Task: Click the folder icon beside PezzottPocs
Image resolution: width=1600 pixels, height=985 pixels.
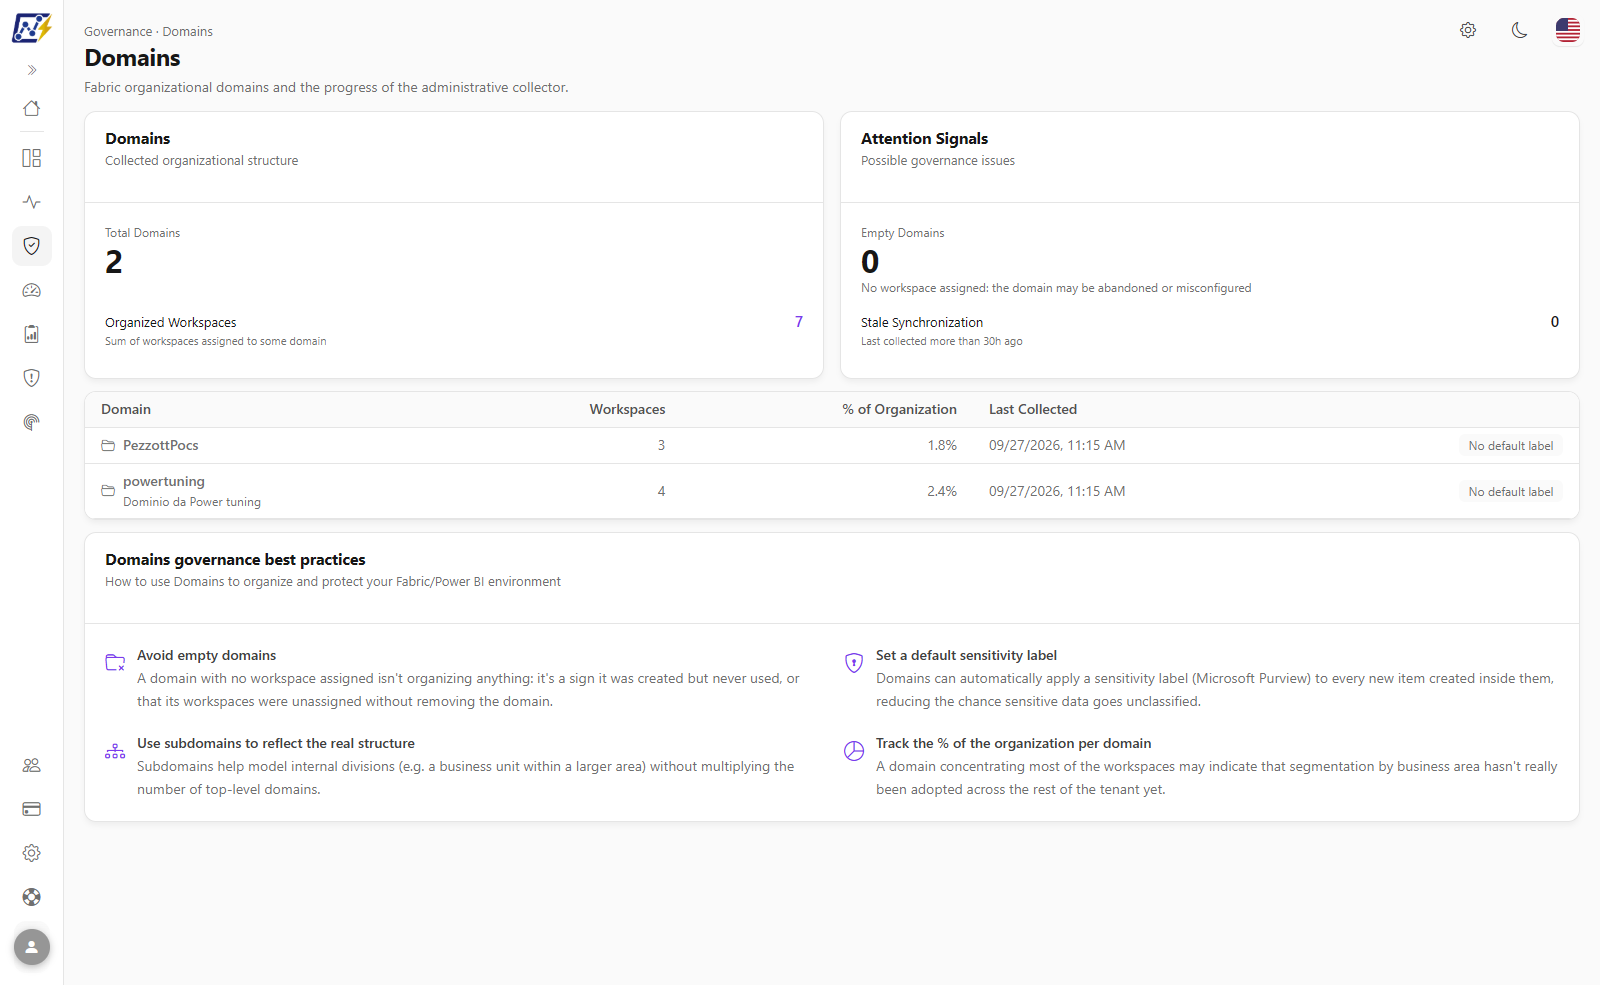Action: pos(108,446)
